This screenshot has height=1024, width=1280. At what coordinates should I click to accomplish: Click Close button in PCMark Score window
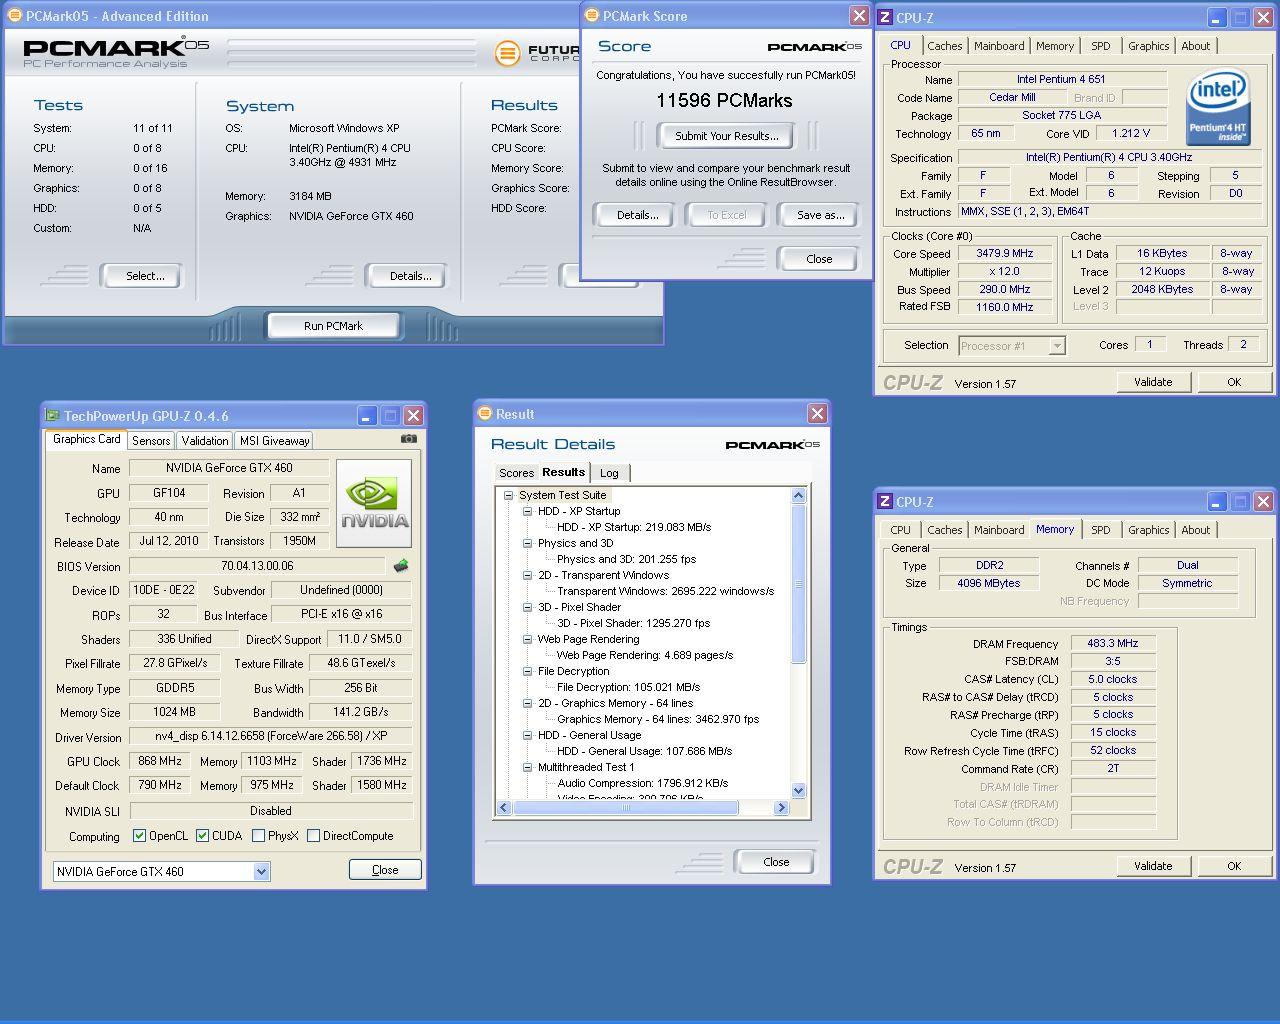[819, 259]
